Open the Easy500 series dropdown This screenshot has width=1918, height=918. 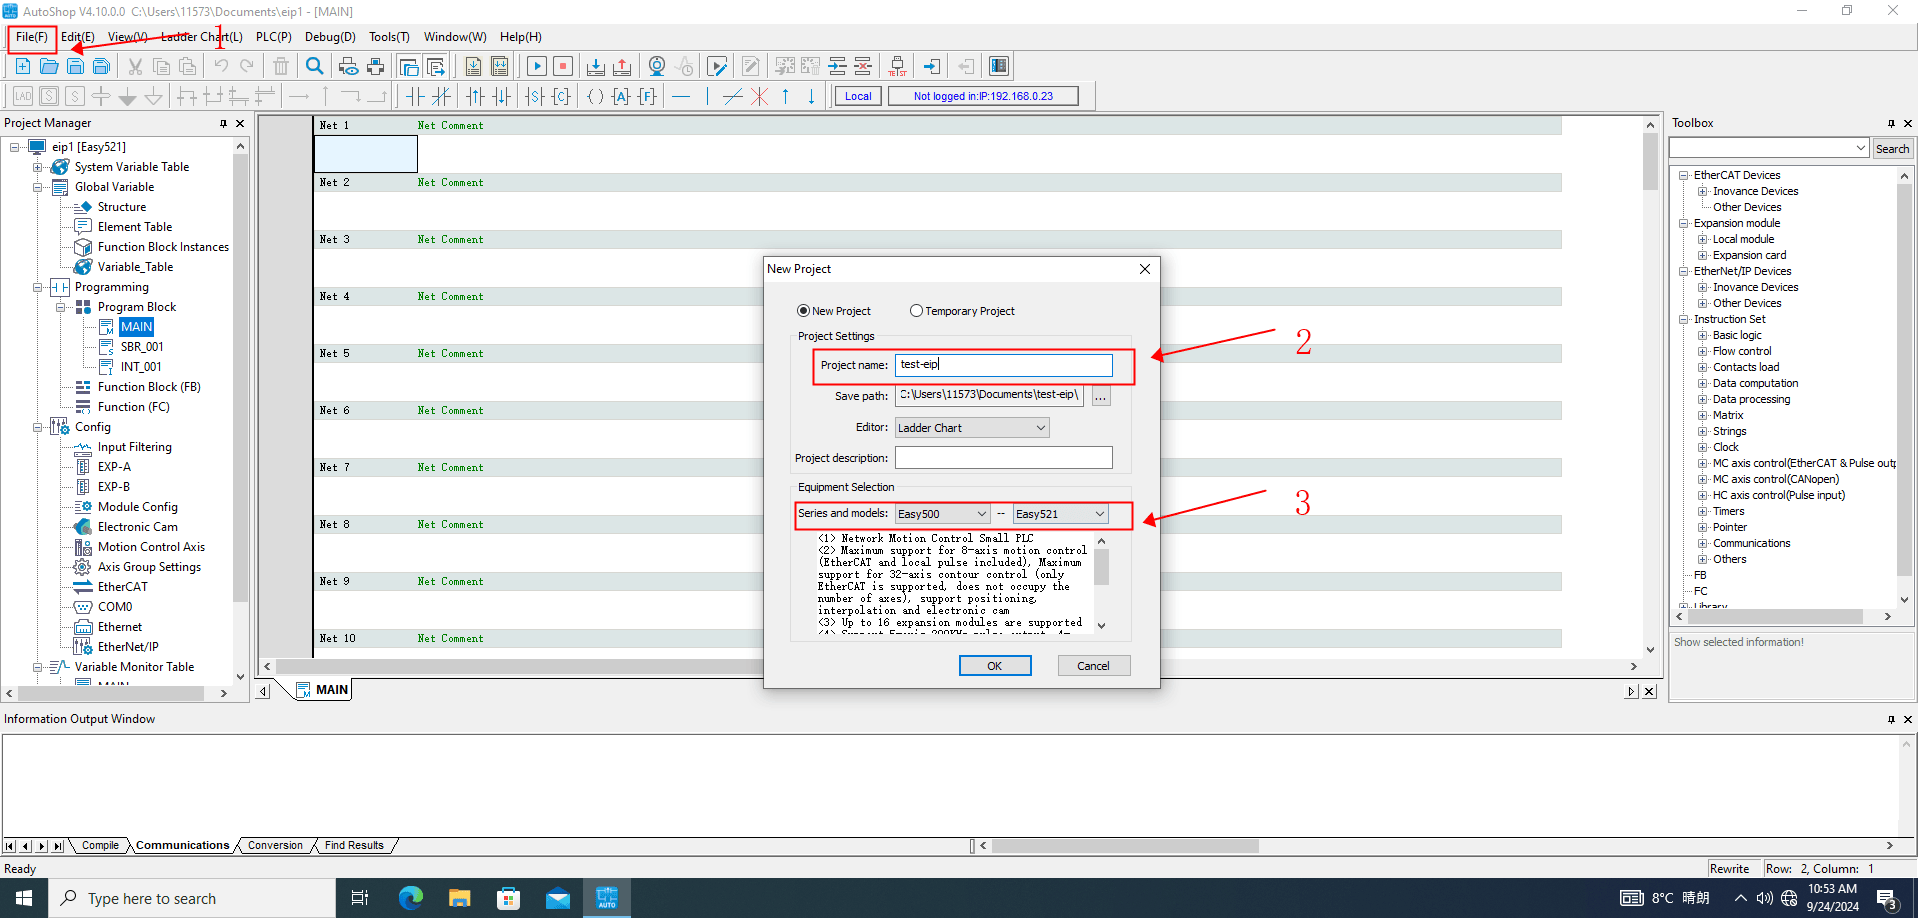[942, 514]
